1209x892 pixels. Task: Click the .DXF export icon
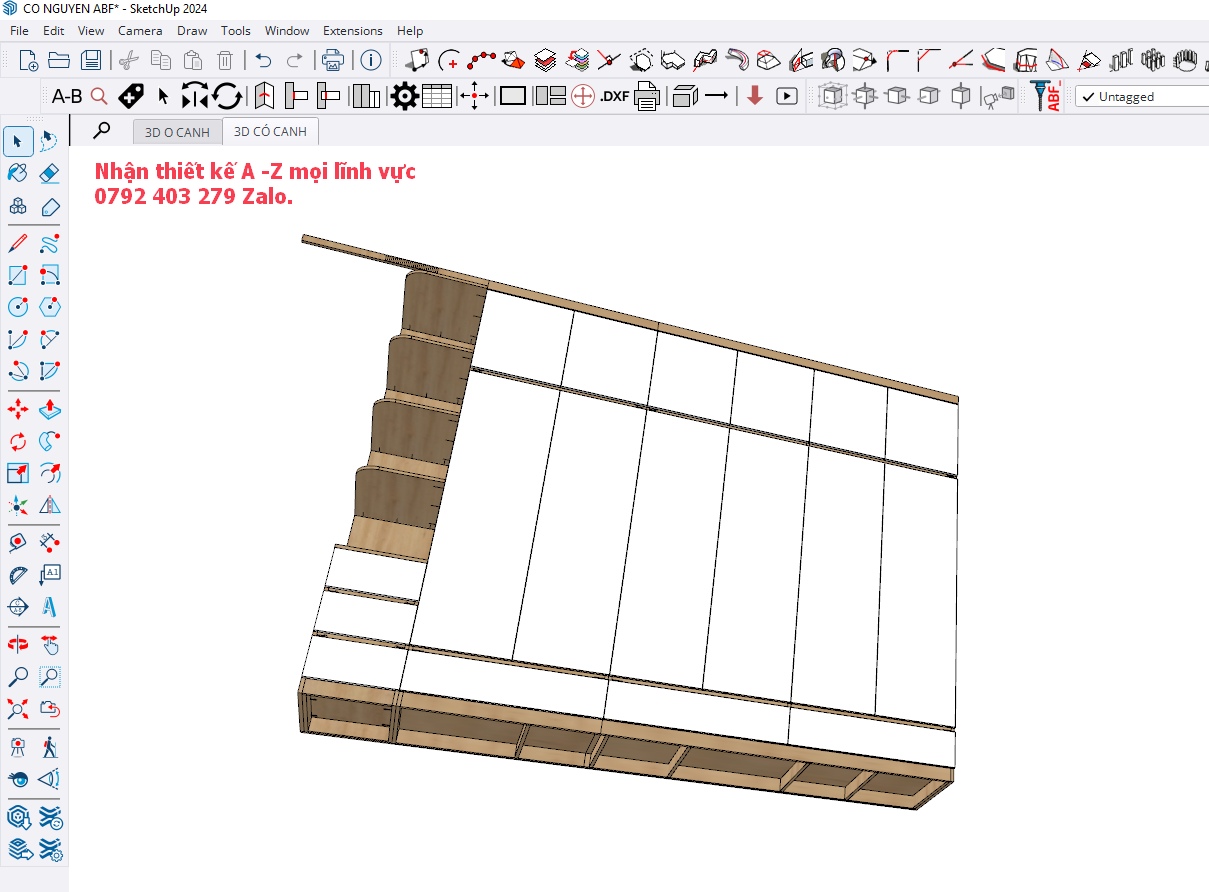click(614, 97)
